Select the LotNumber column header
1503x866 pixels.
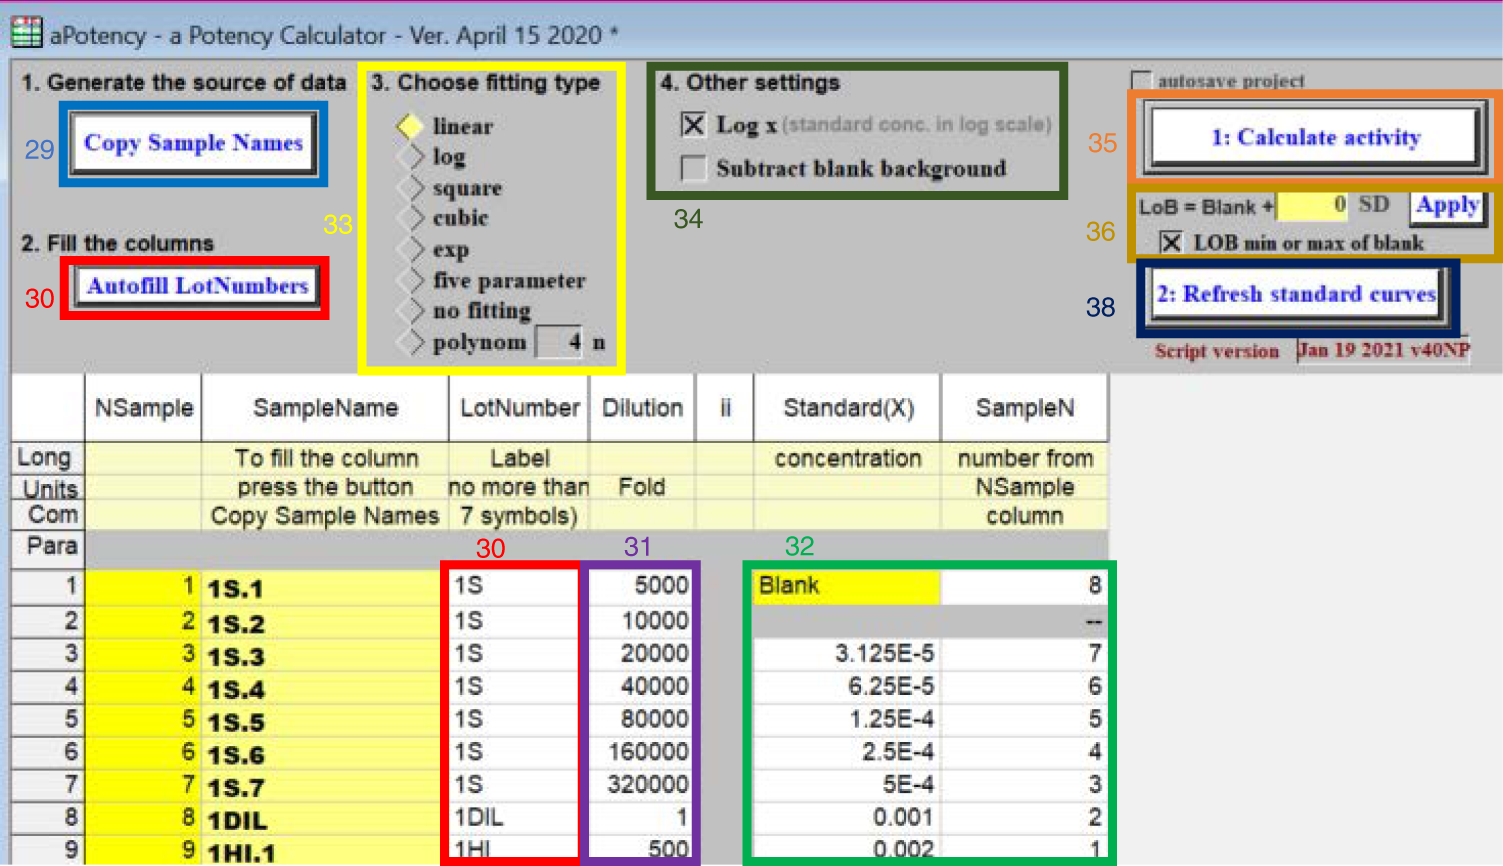coord(519,408)
